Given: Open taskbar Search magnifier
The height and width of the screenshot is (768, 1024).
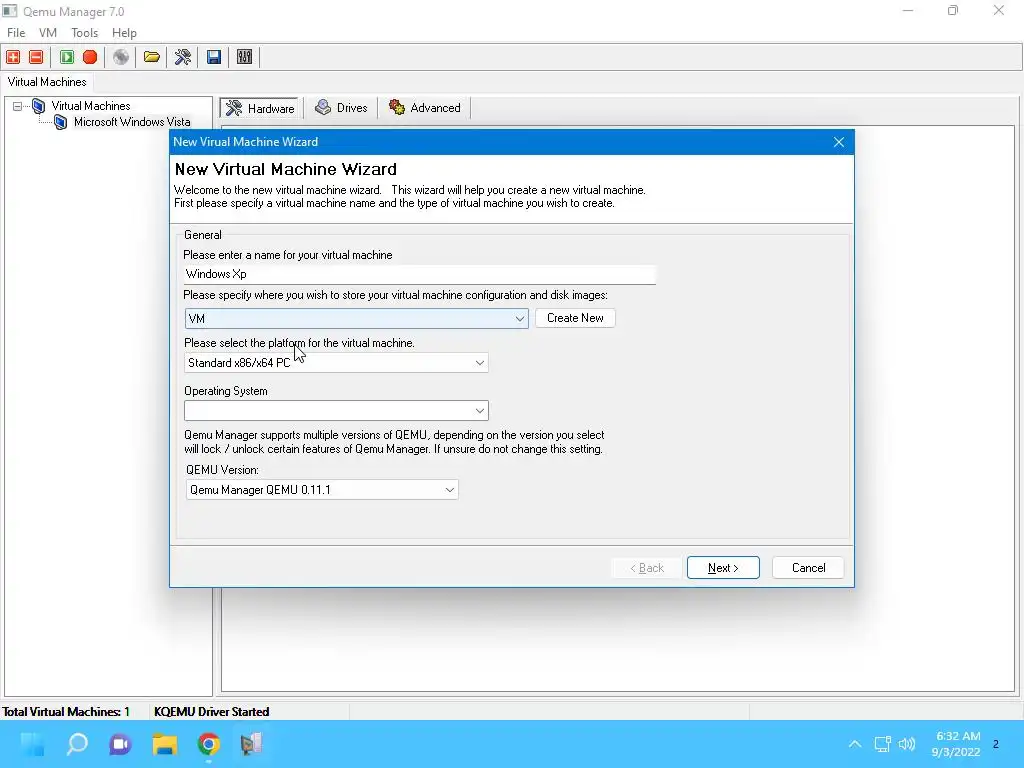Looking at the screenshot, I should point(77,744).
